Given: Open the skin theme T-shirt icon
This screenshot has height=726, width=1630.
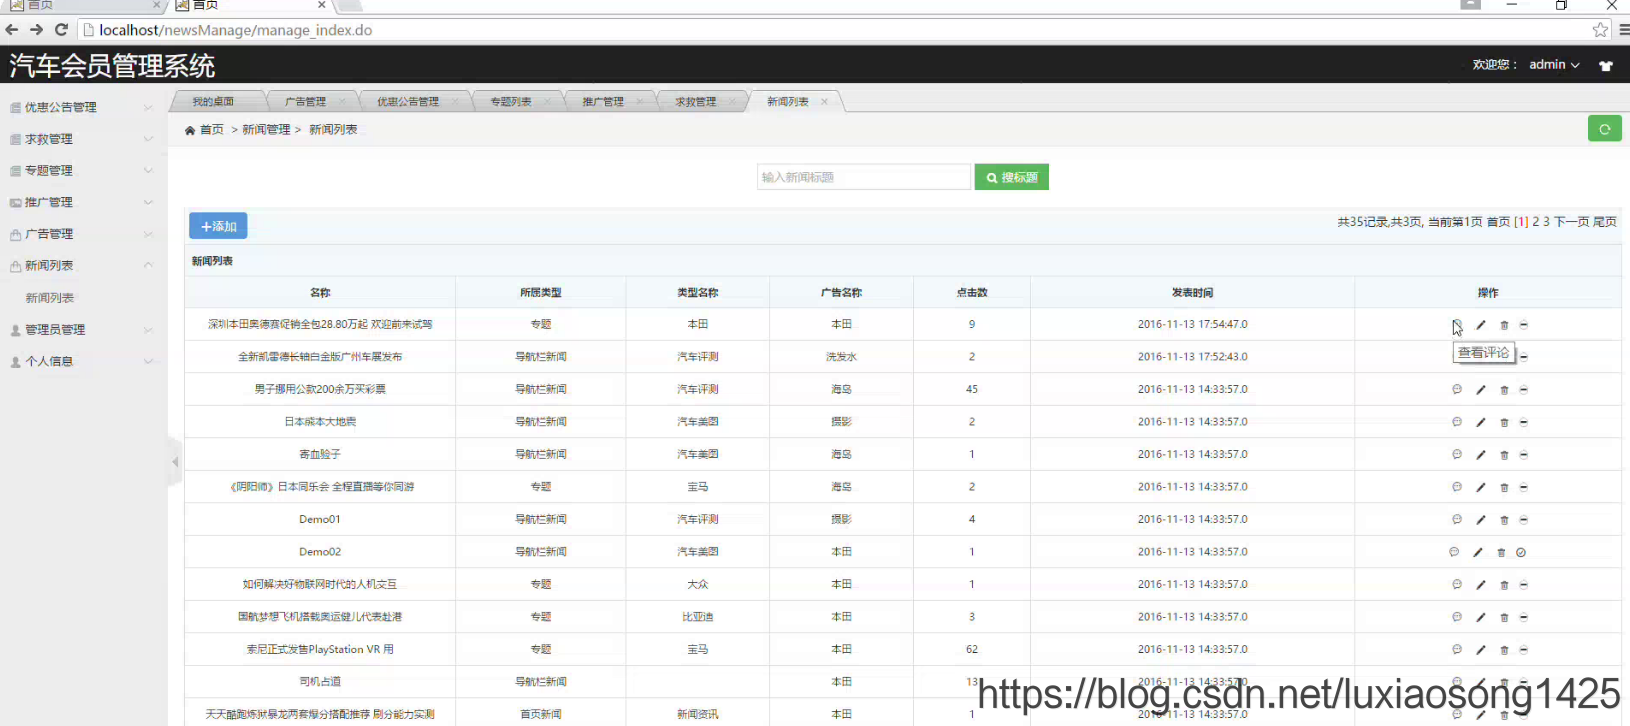Looking at the screenshot, I should [1606, 66].
